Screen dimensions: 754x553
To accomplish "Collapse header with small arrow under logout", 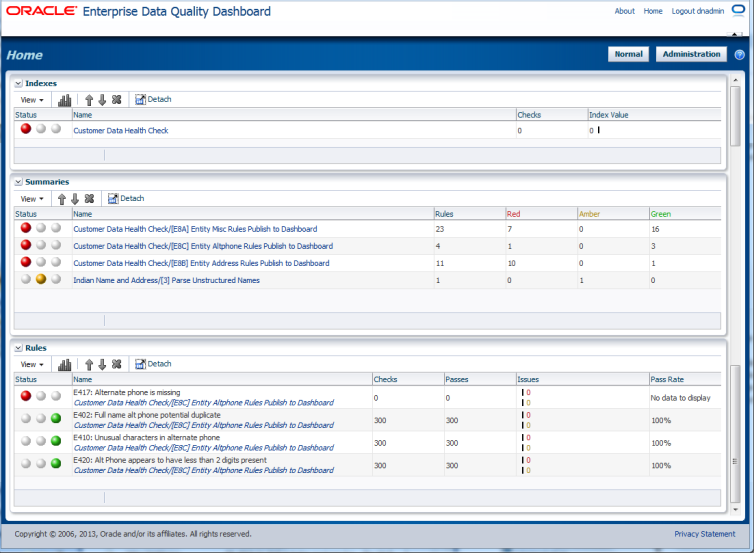I will tap(734, 34).
